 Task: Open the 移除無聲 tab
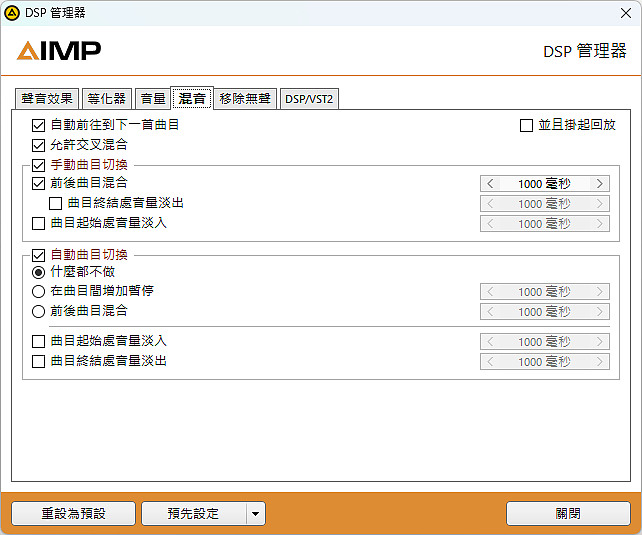point(245,99)
